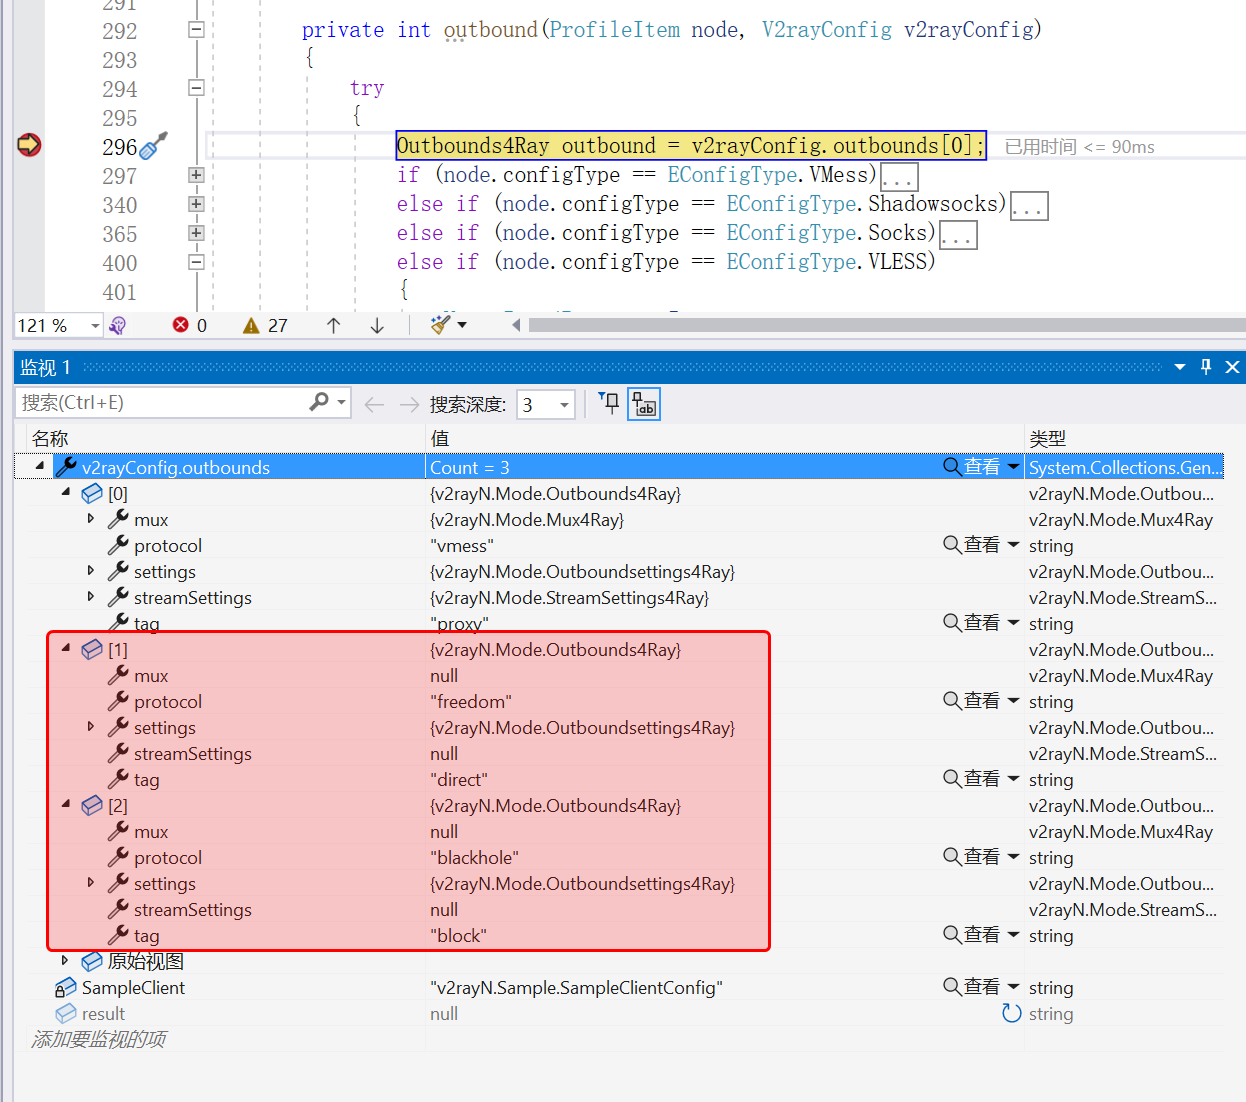The height and width of the screenshot is (1102, 1246).
Task: Click the warnings count triangle icon
Action: pyautogui.click(x=251, y=325)
